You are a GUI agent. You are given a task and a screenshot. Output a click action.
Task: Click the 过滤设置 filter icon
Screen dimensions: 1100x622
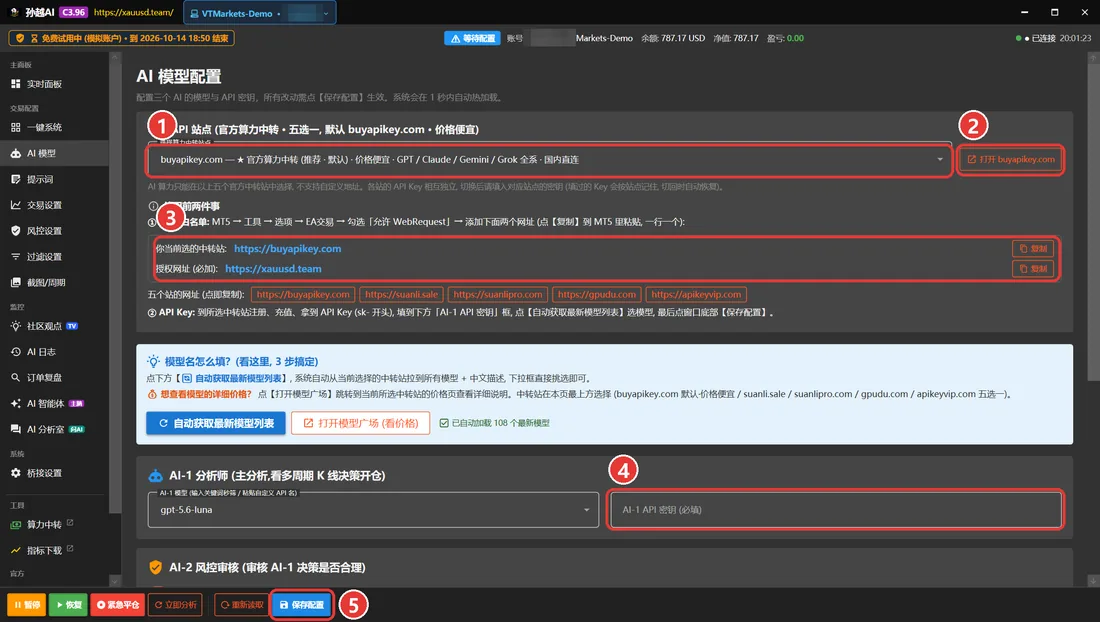coord(15,257)
